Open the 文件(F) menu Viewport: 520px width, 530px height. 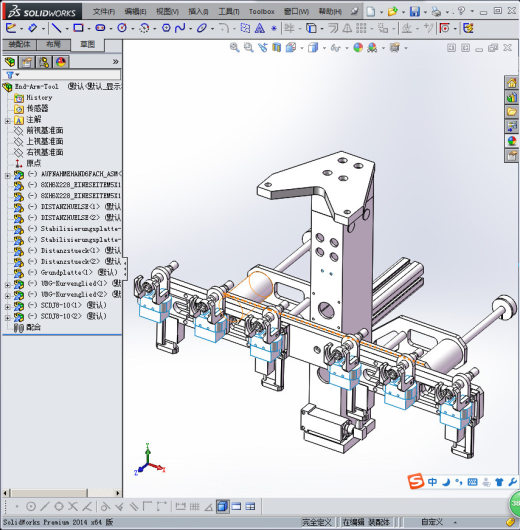point(104,11)
